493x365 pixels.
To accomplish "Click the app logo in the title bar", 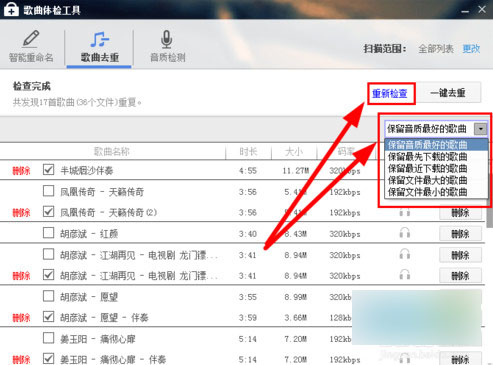I will coord(11,9).
